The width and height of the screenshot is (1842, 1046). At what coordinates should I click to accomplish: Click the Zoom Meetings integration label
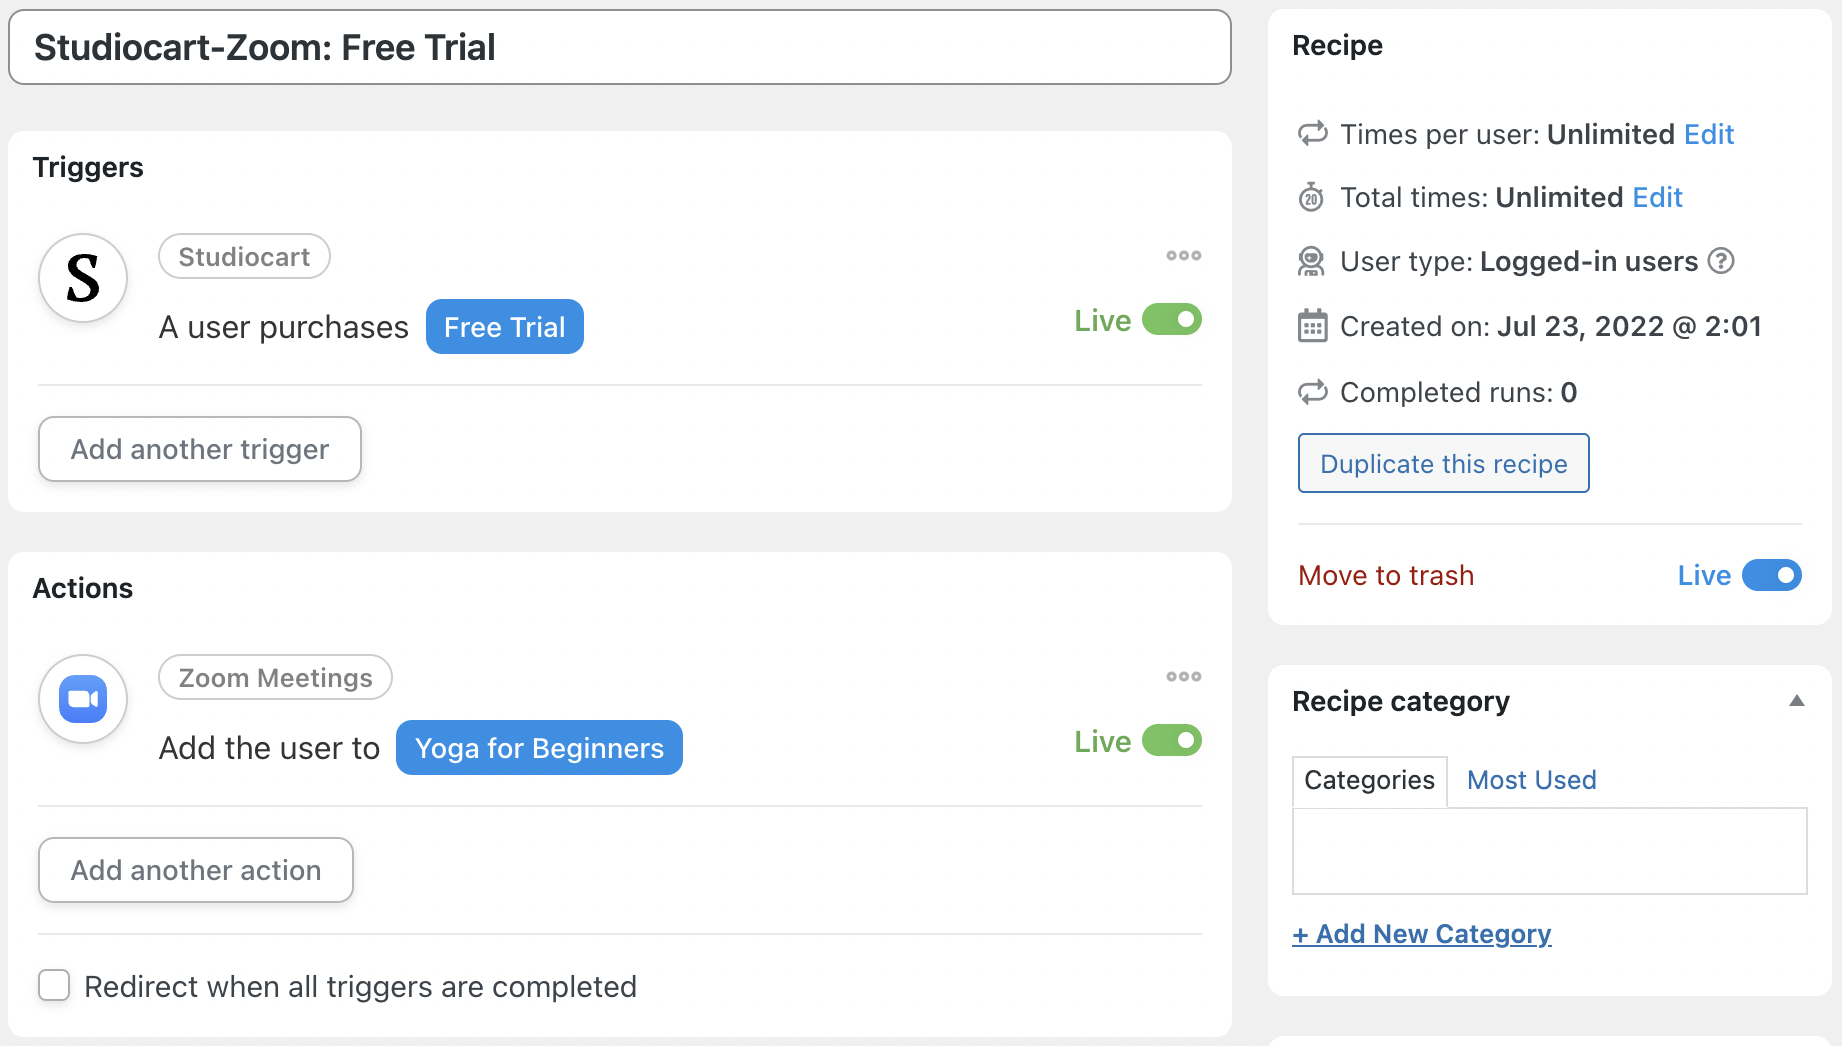point(275,678)
